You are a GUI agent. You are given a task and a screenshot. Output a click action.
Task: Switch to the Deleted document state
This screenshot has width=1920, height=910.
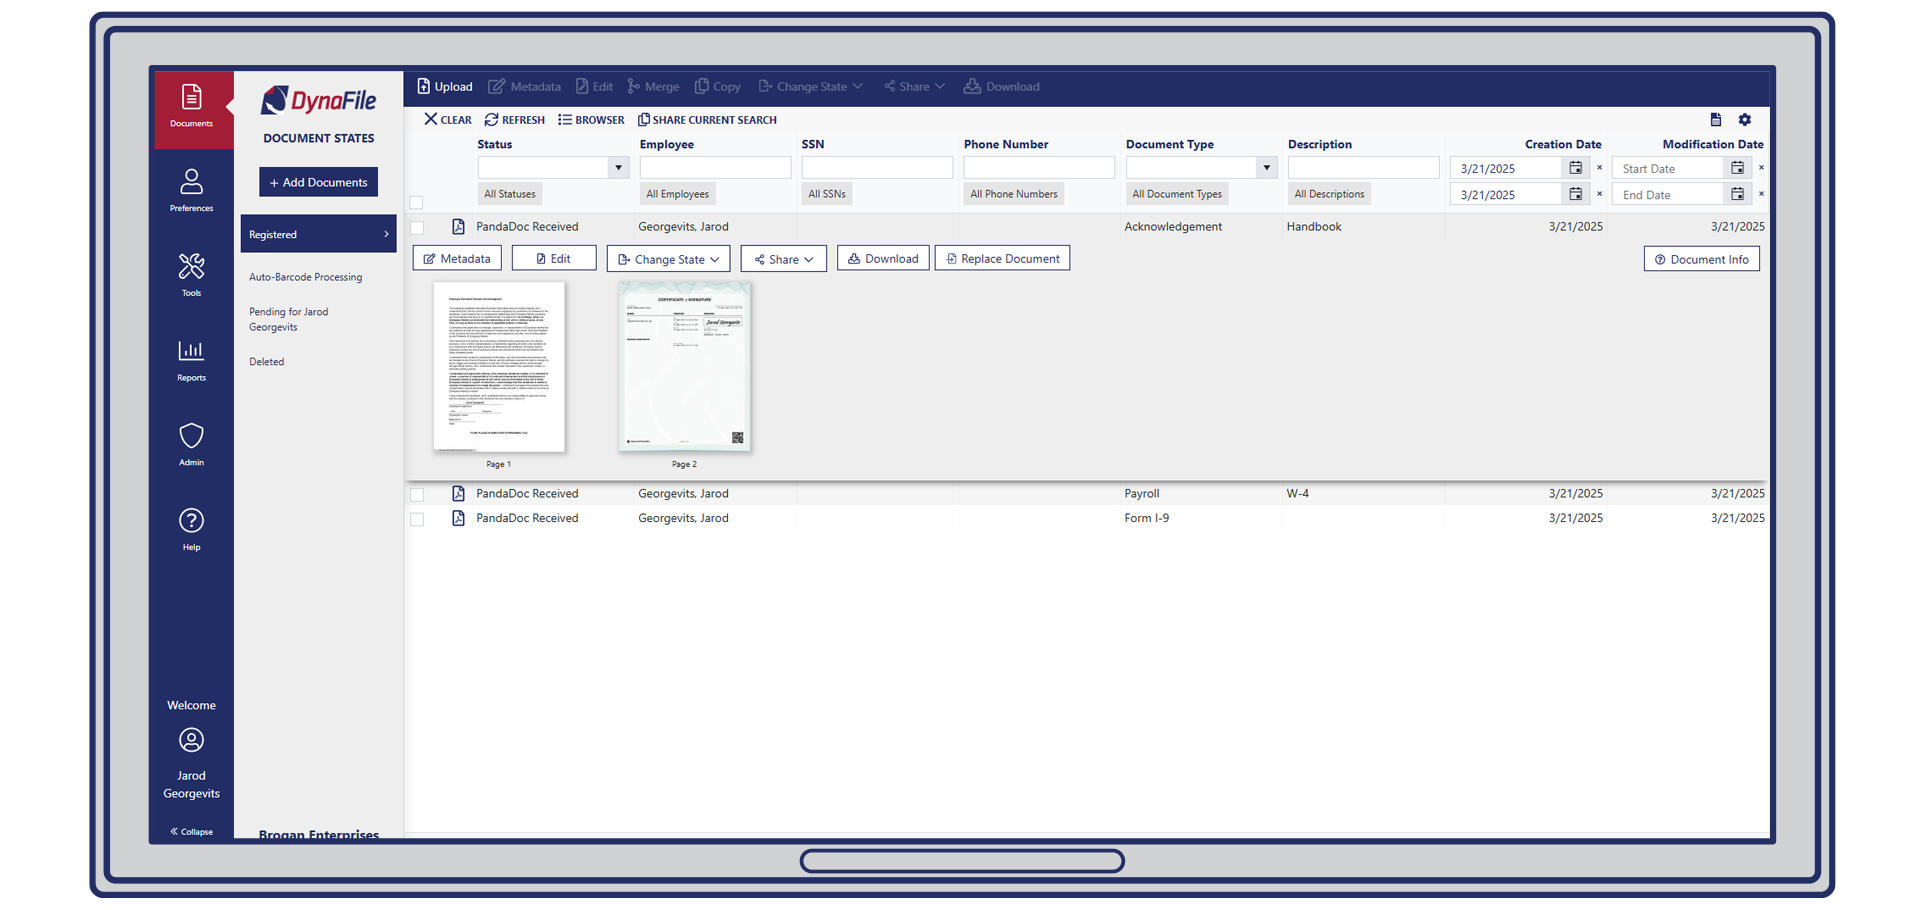point(266,361)
